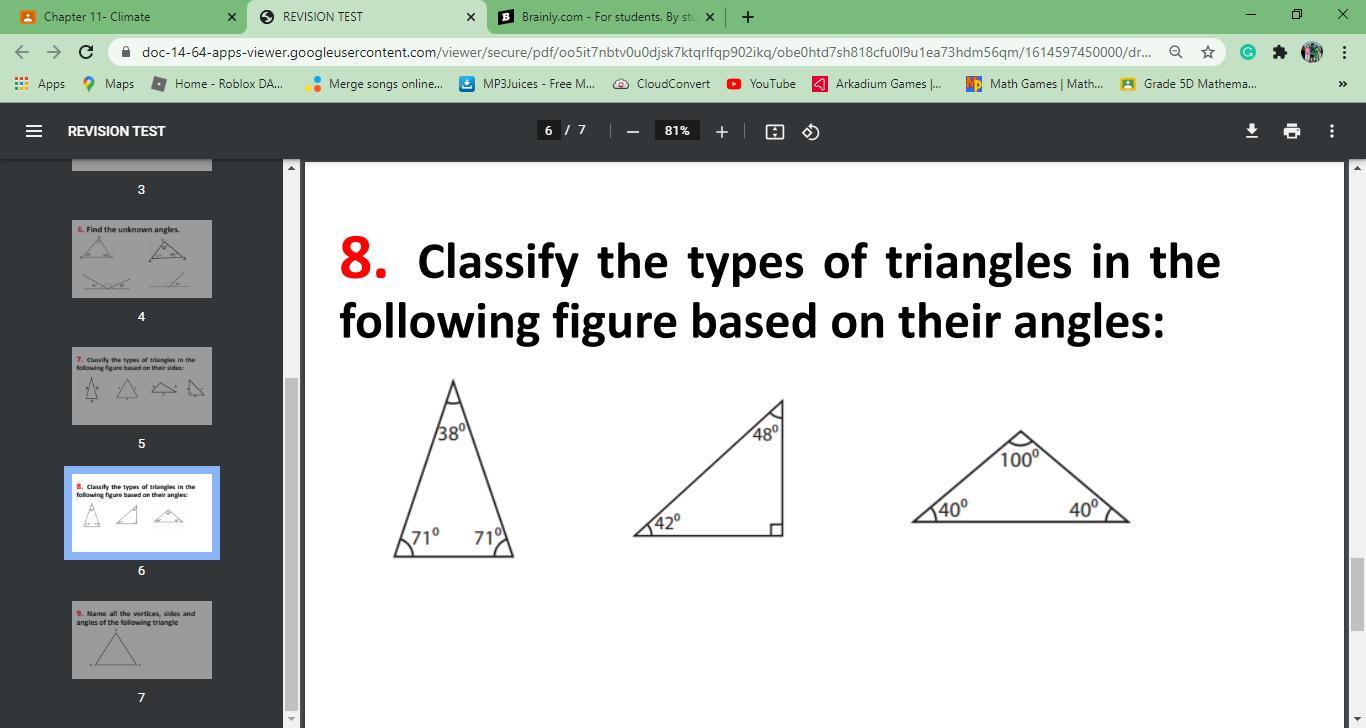Open the PDF viewer hamburger menu

click(x=33, y=131)
